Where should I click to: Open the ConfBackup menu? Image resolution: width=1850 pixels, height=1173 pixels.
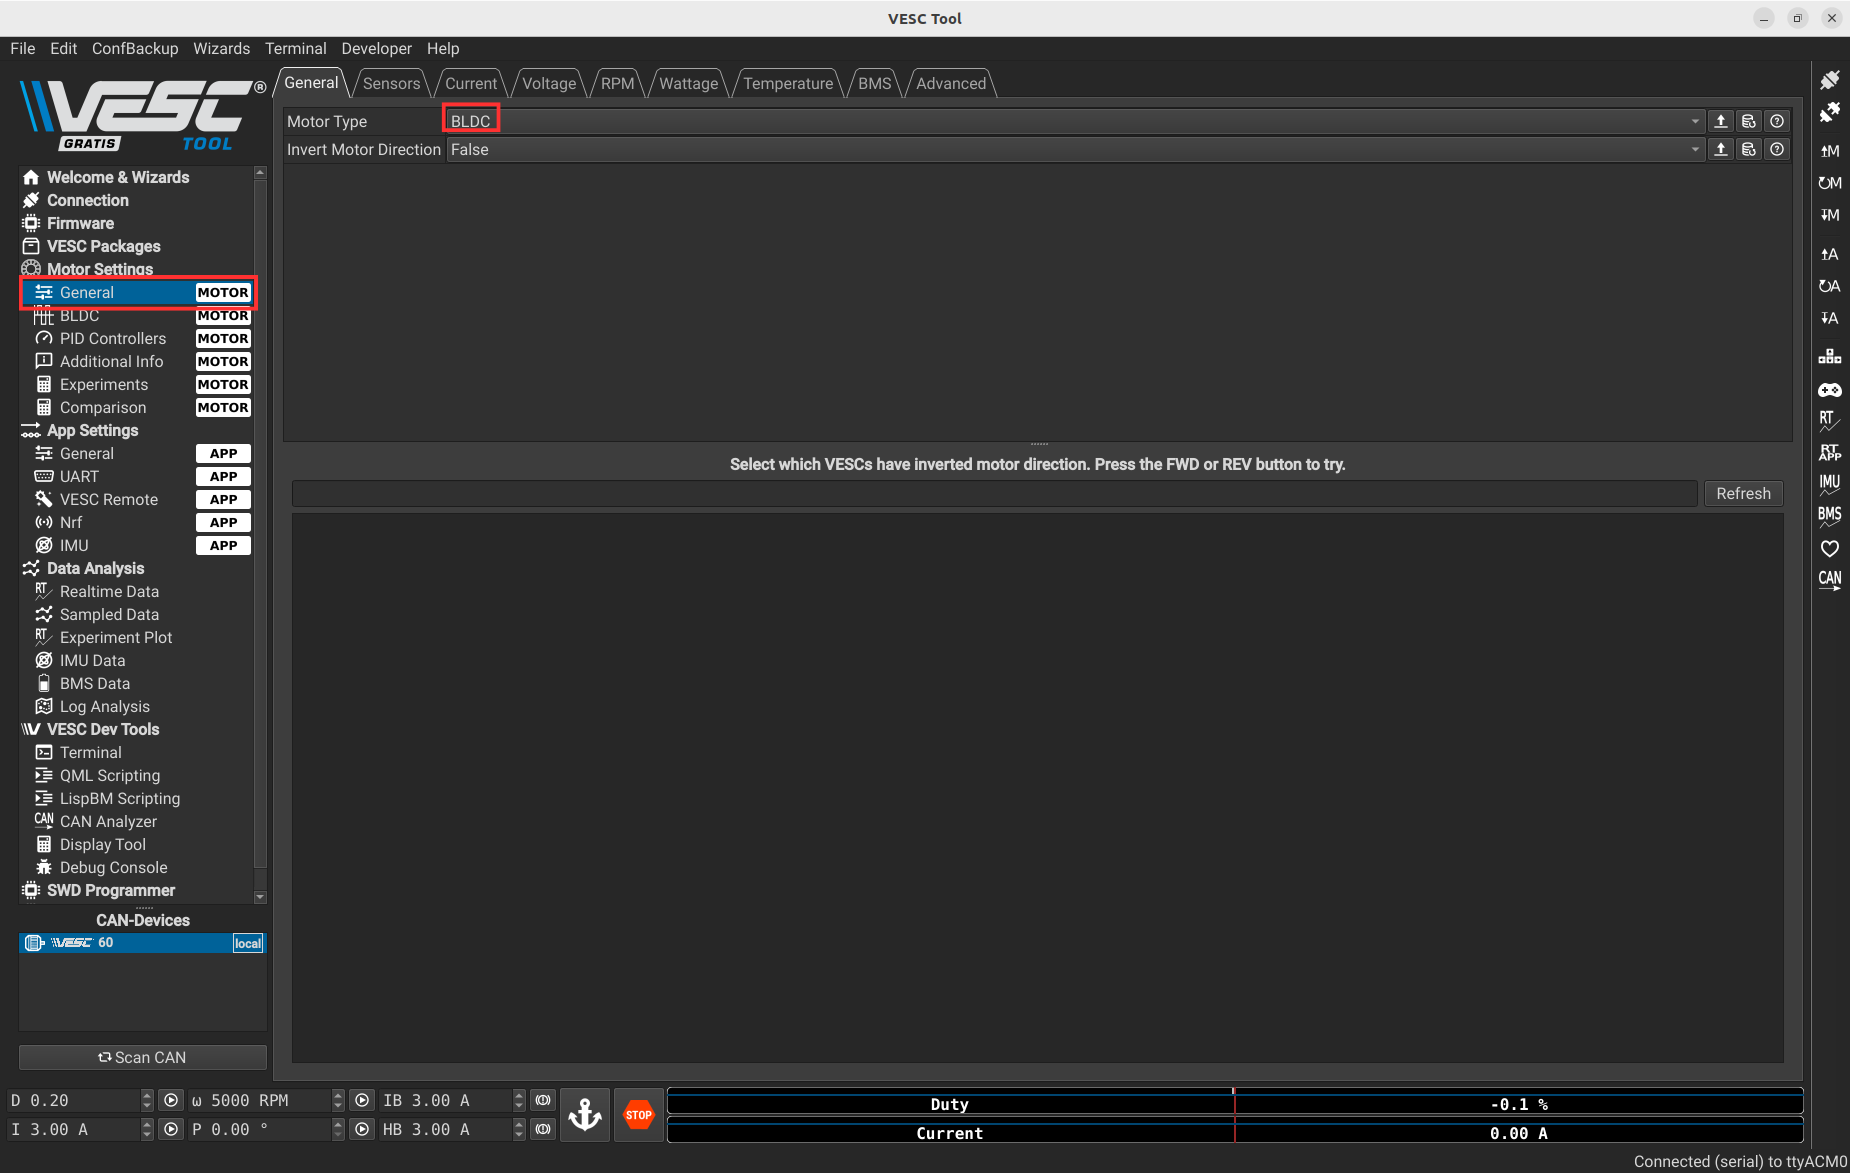pos(135,48)
